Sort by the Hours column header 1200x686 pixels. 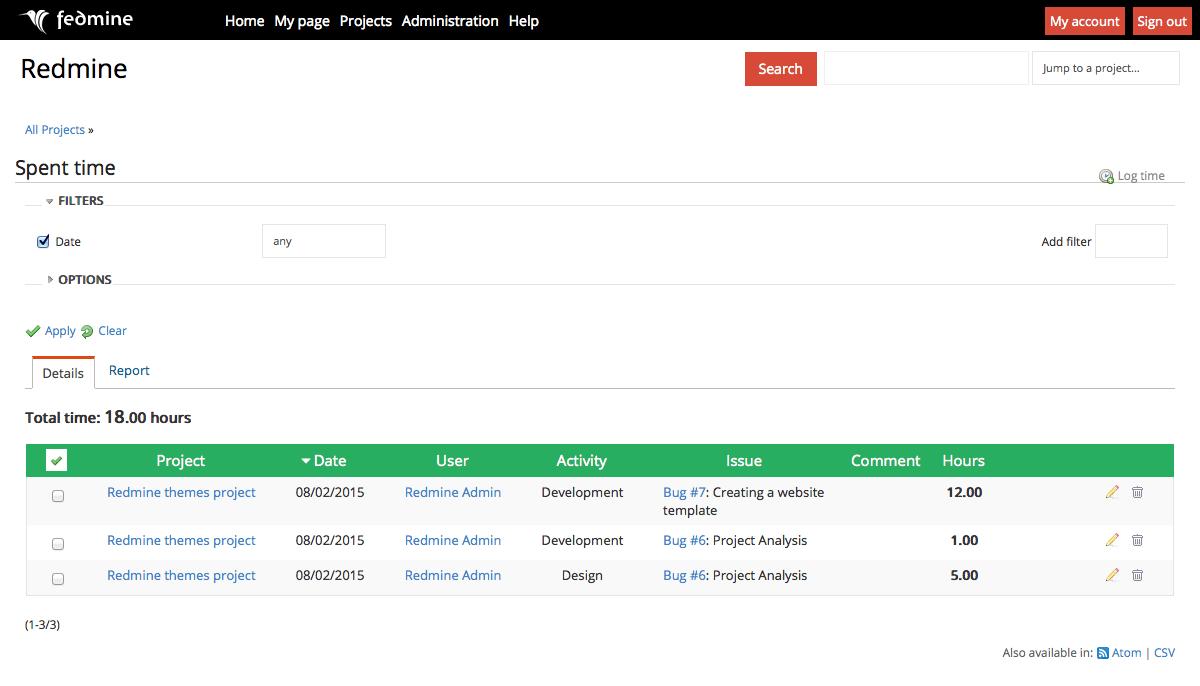(x=964, y=461)
